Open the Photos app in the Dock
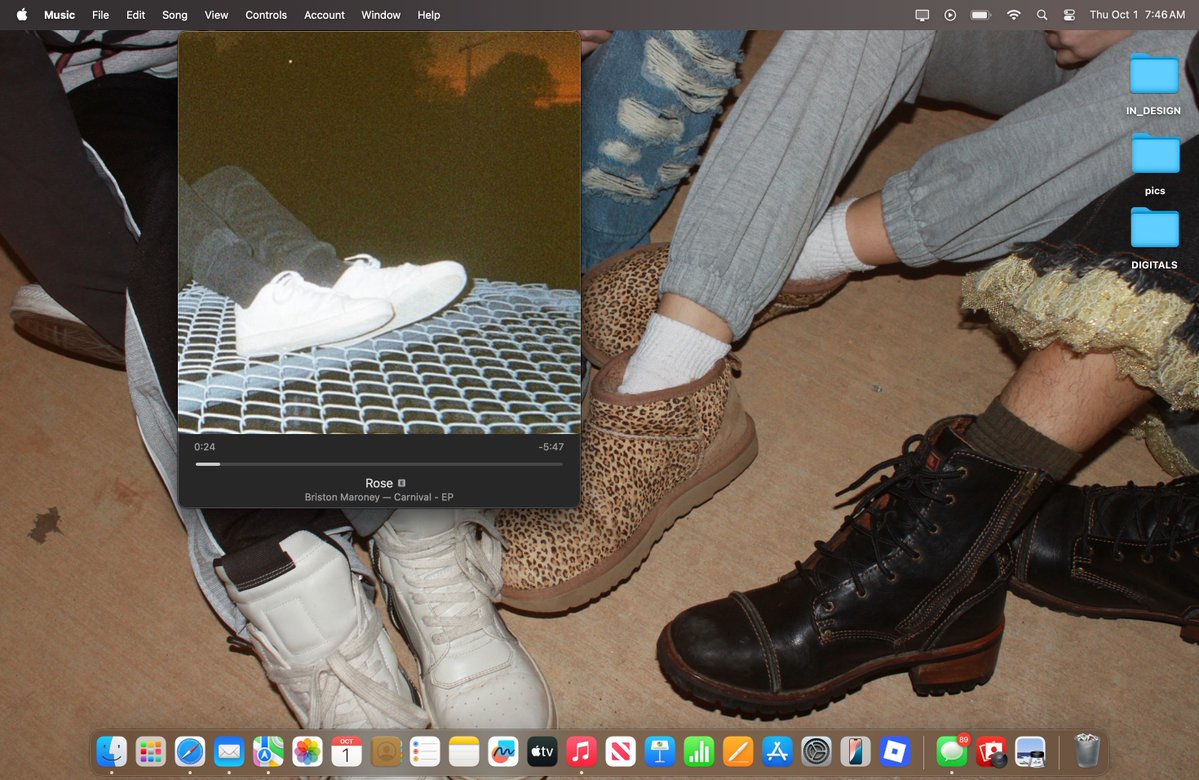The width and height of the screenshot is (1199, 780). tap(307, 752)
